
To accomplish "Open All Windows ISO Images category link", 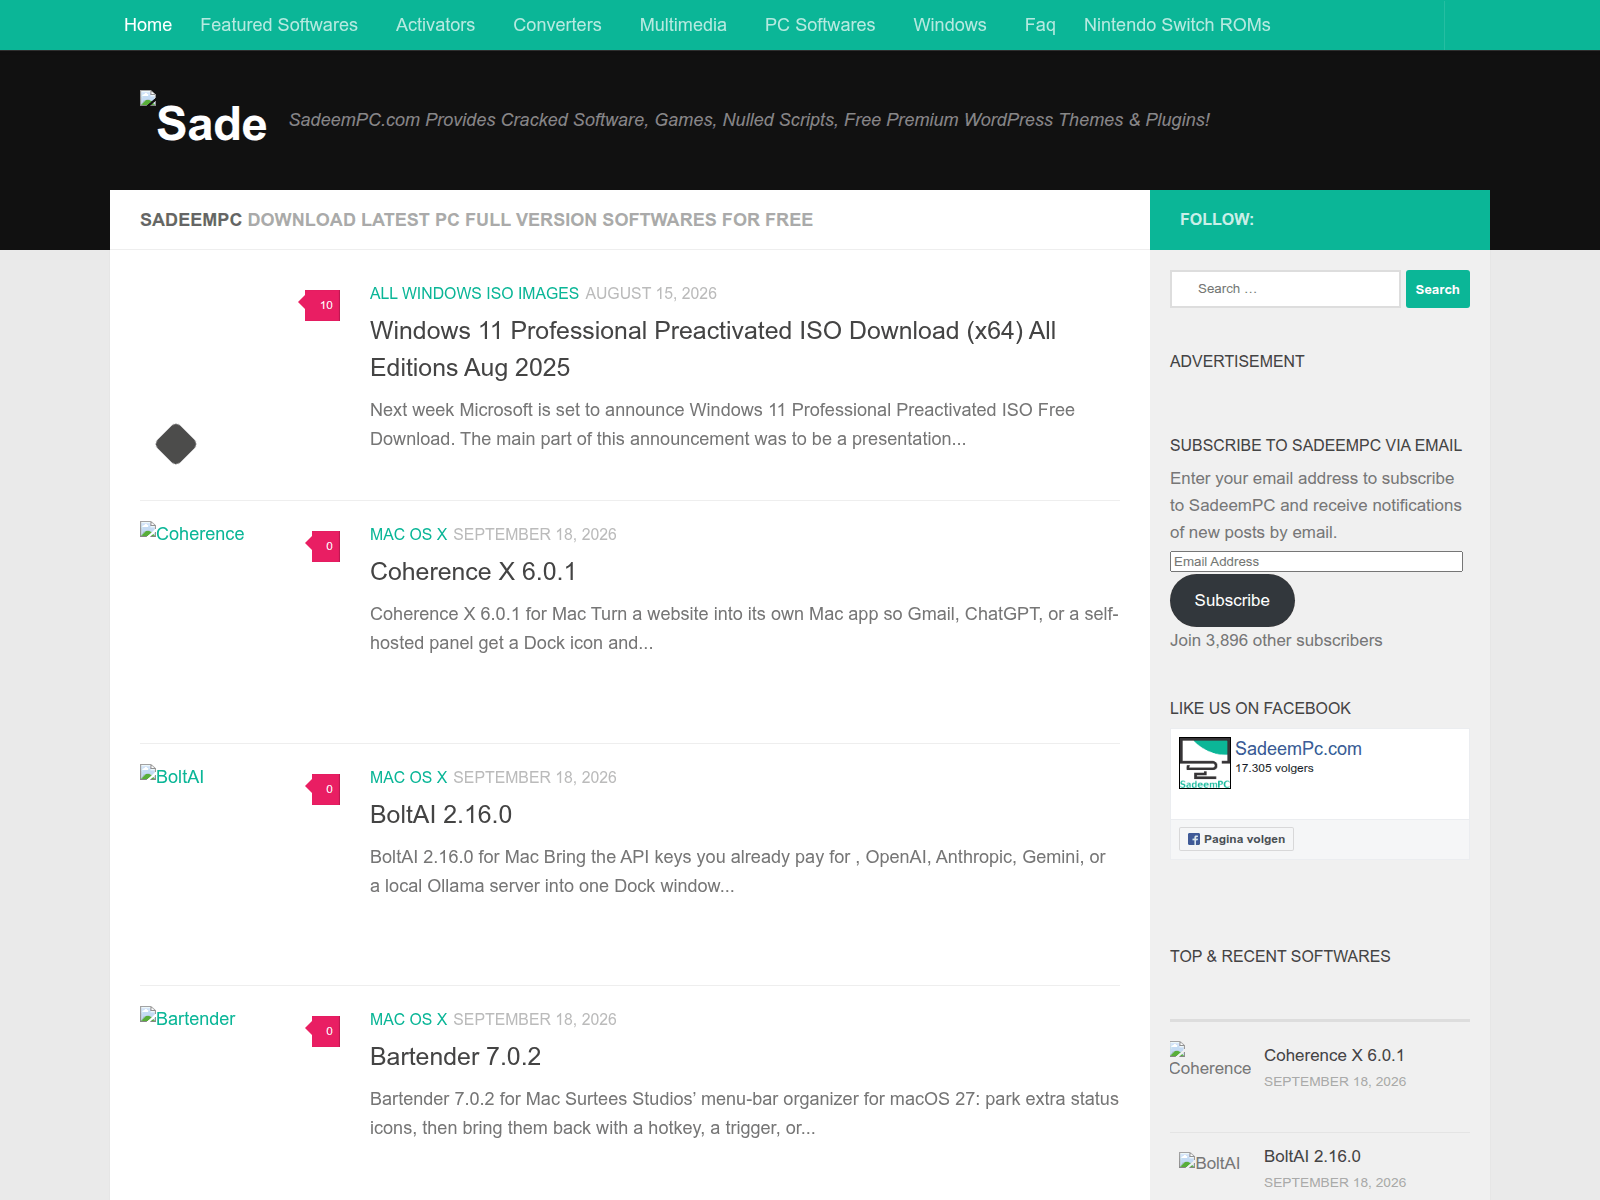I will click(x=474, y=293).
